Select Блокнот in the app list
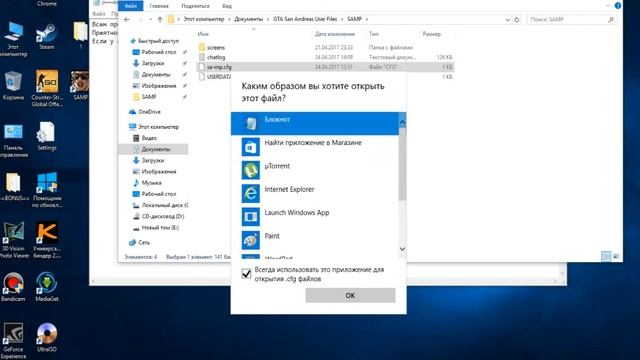This screenshot has height=360, width=640. 315,123
